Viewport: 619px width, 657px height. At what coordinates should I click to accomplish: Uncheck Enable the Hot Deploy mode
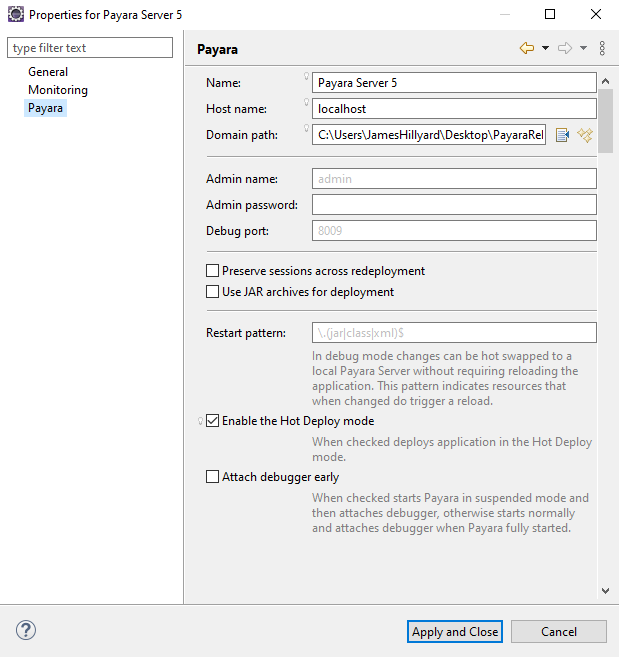coord(212,422)
